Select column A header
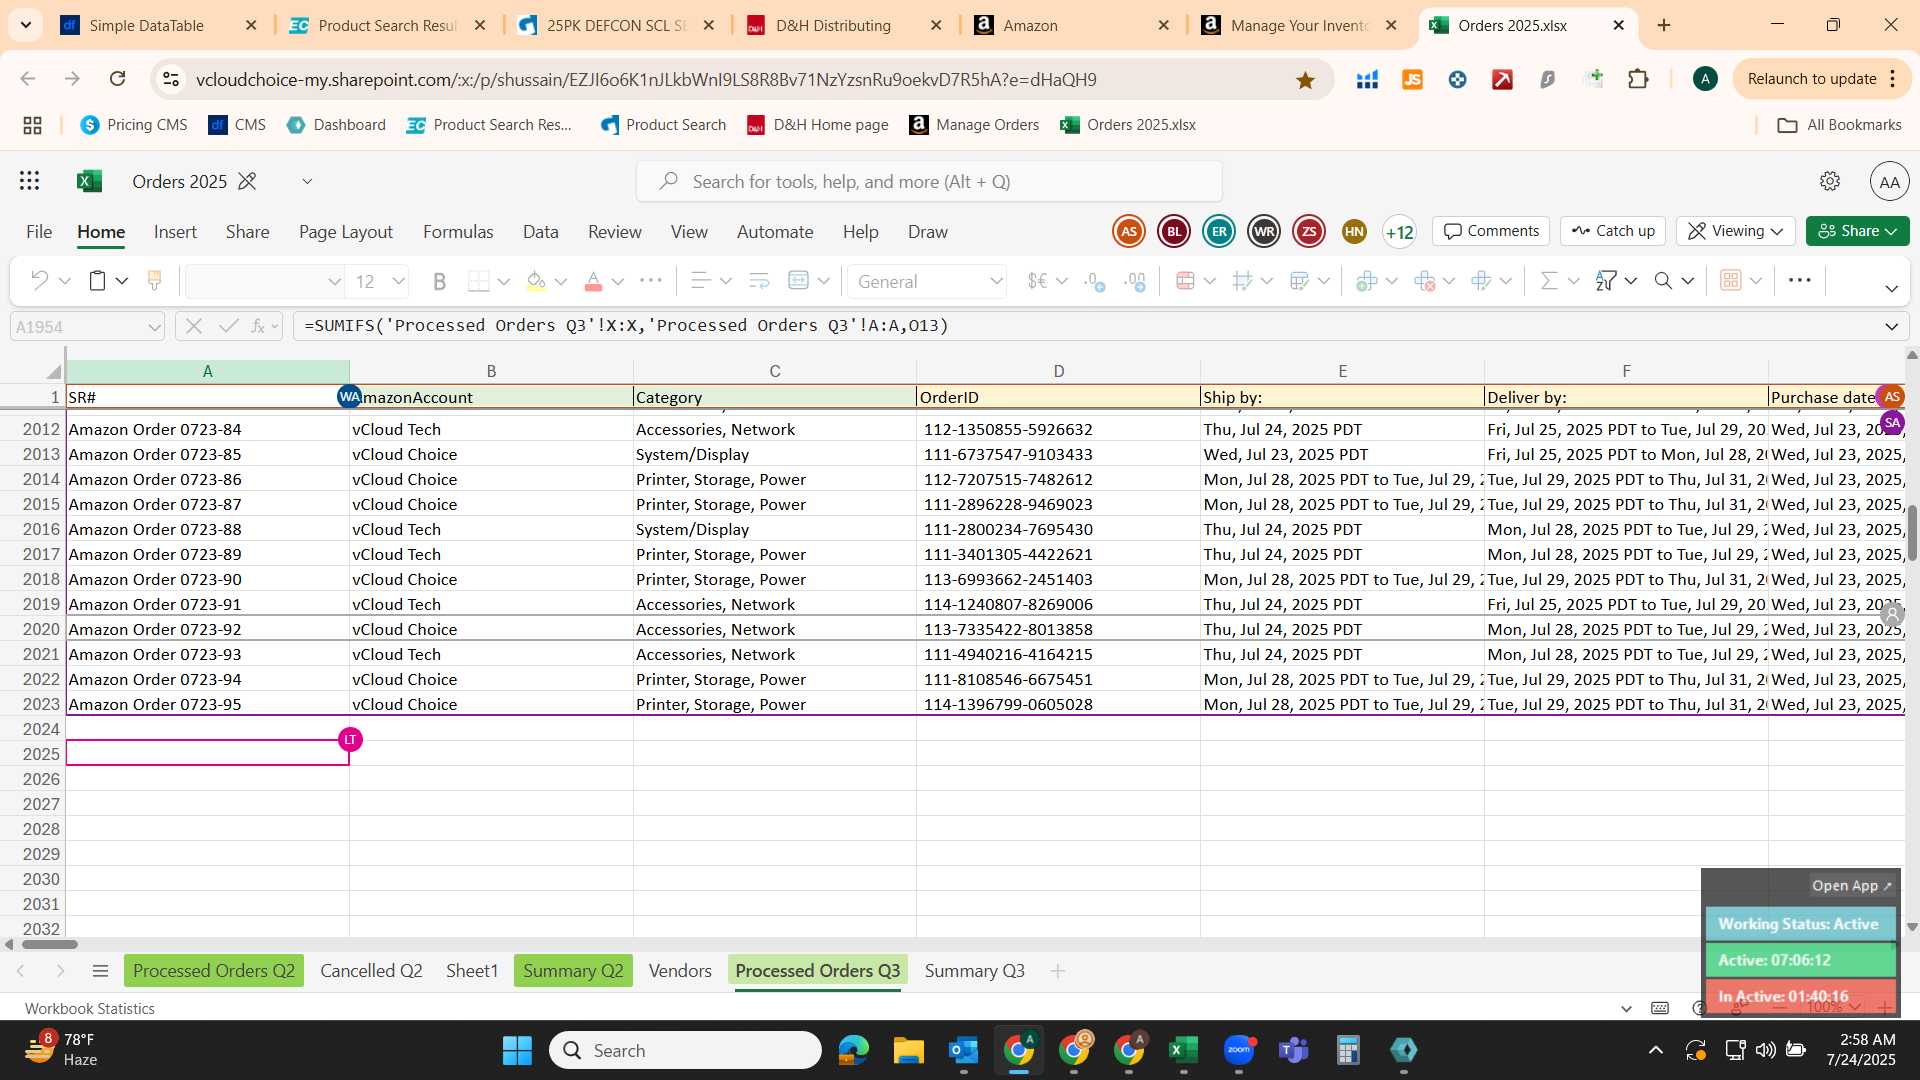 coord(207,371)
